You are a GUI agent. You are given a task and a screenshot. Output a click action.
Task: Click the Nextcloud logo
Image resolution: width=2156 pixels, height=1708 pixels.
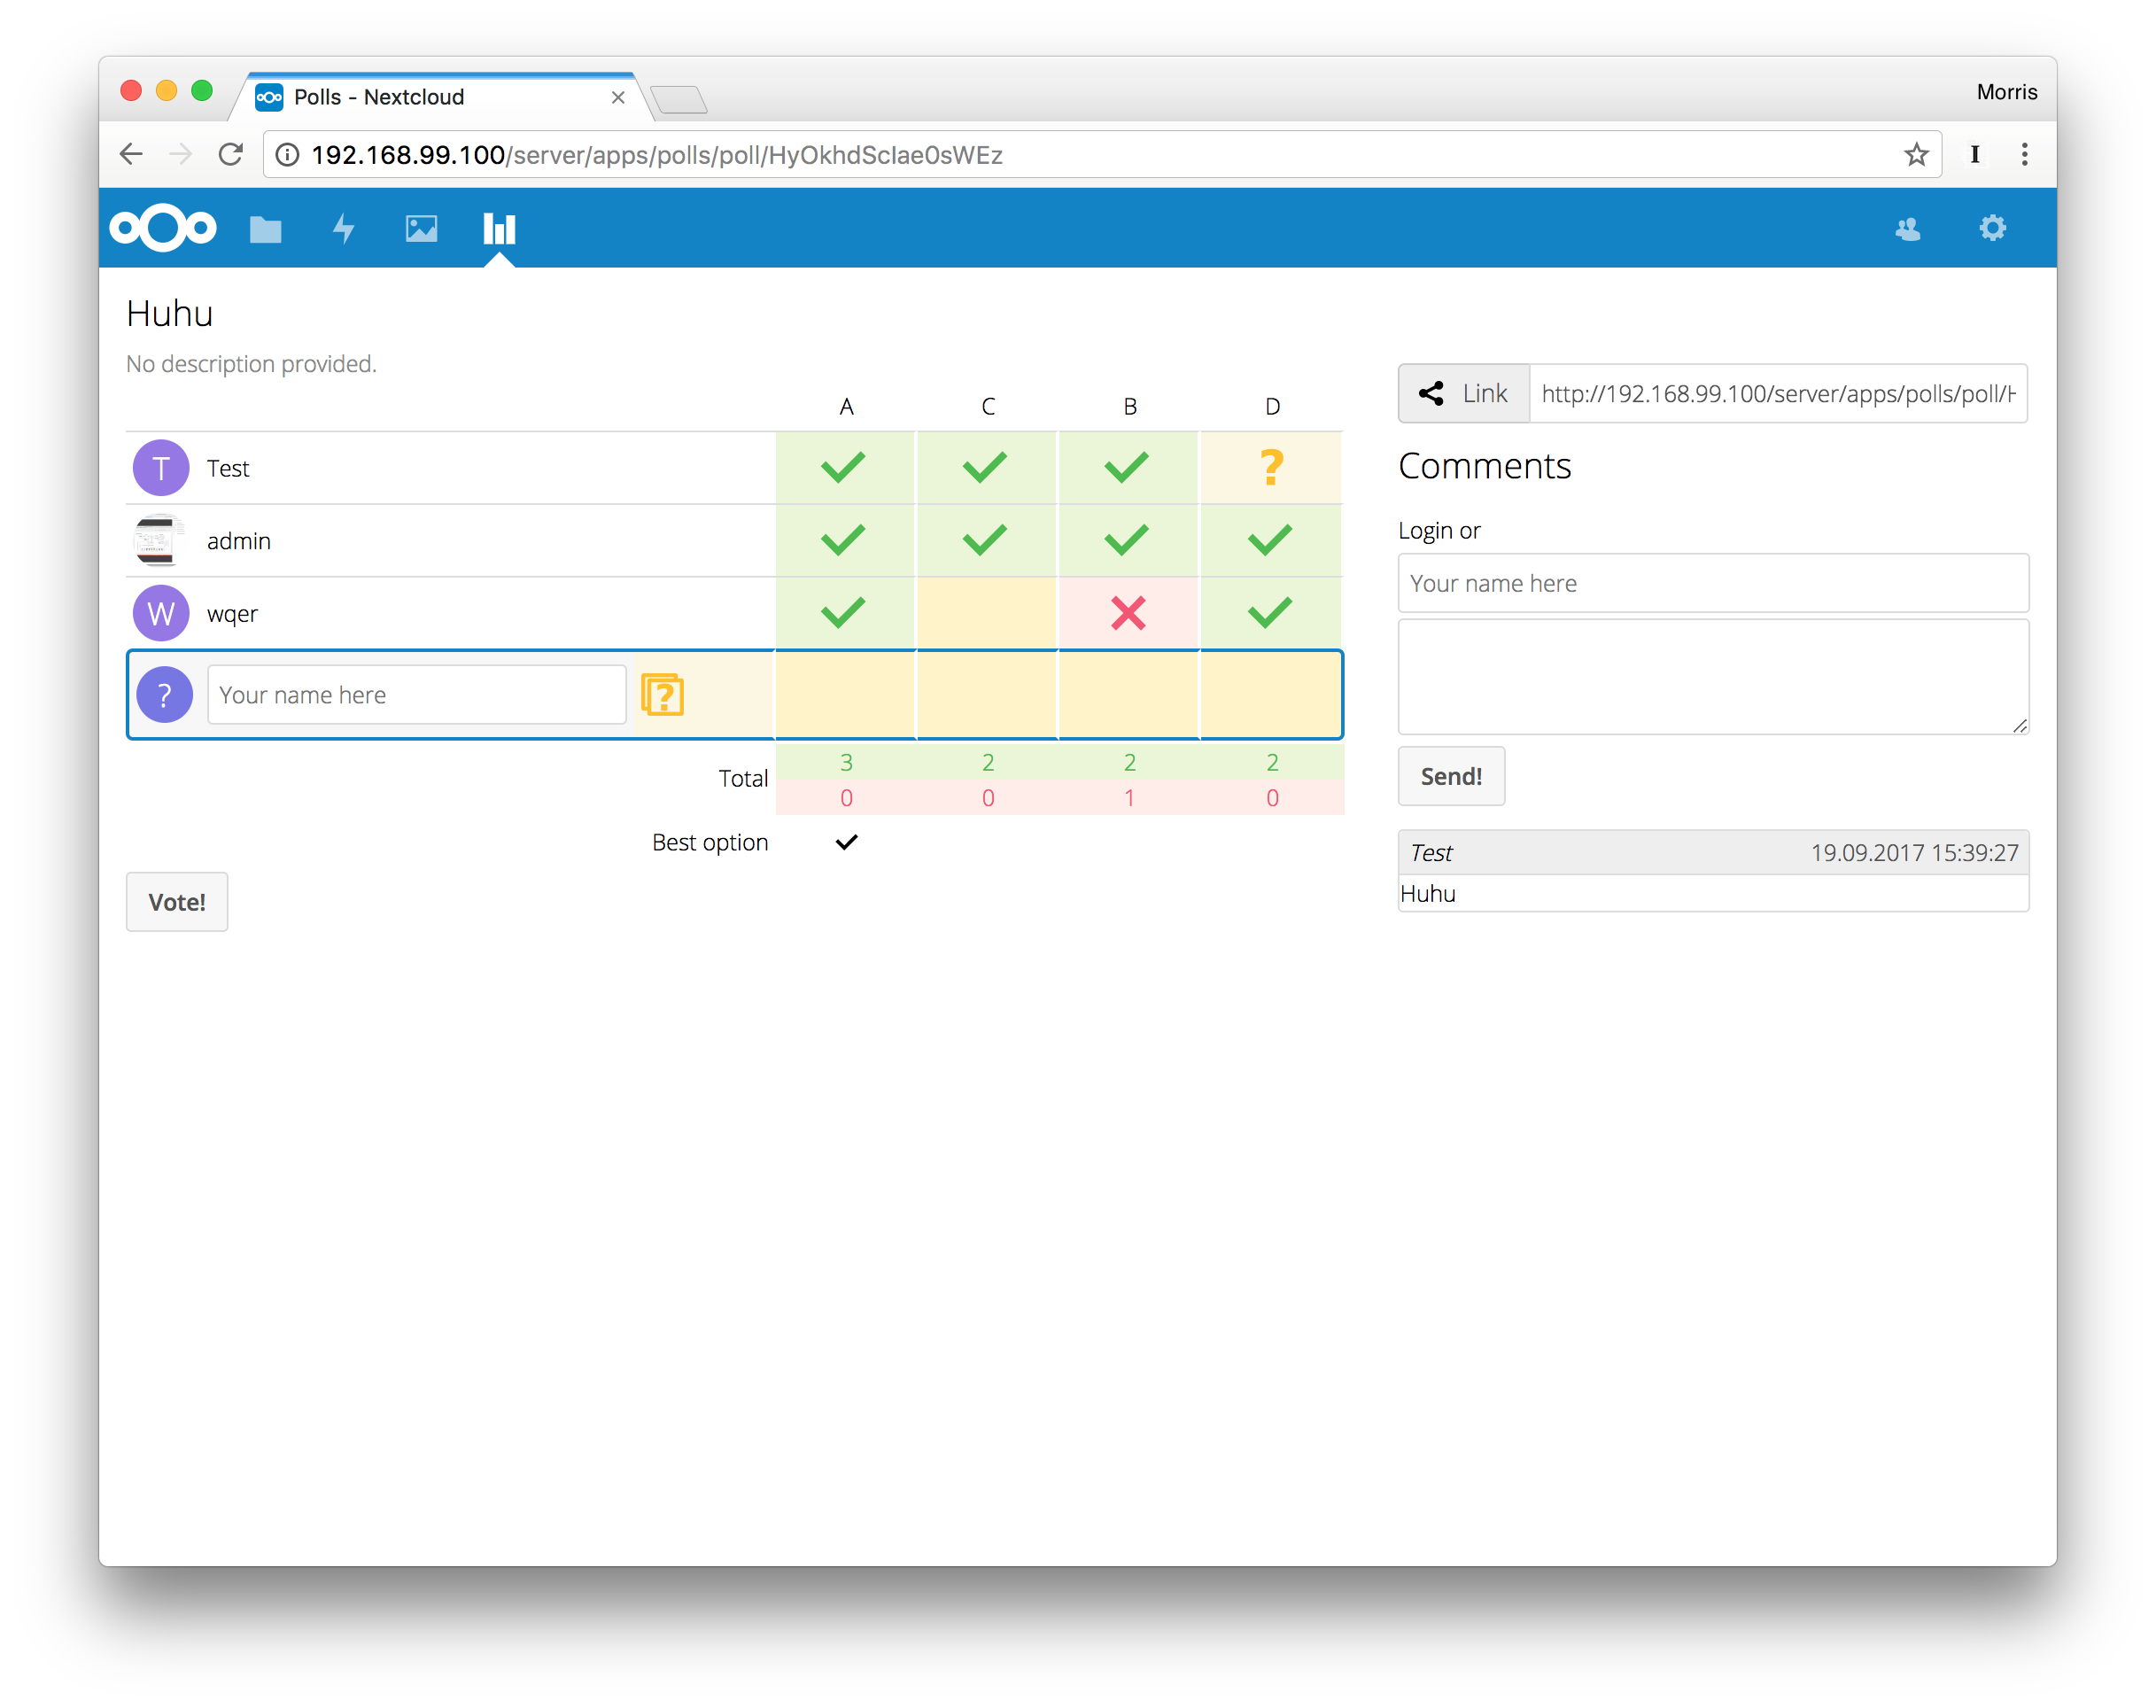163,228
